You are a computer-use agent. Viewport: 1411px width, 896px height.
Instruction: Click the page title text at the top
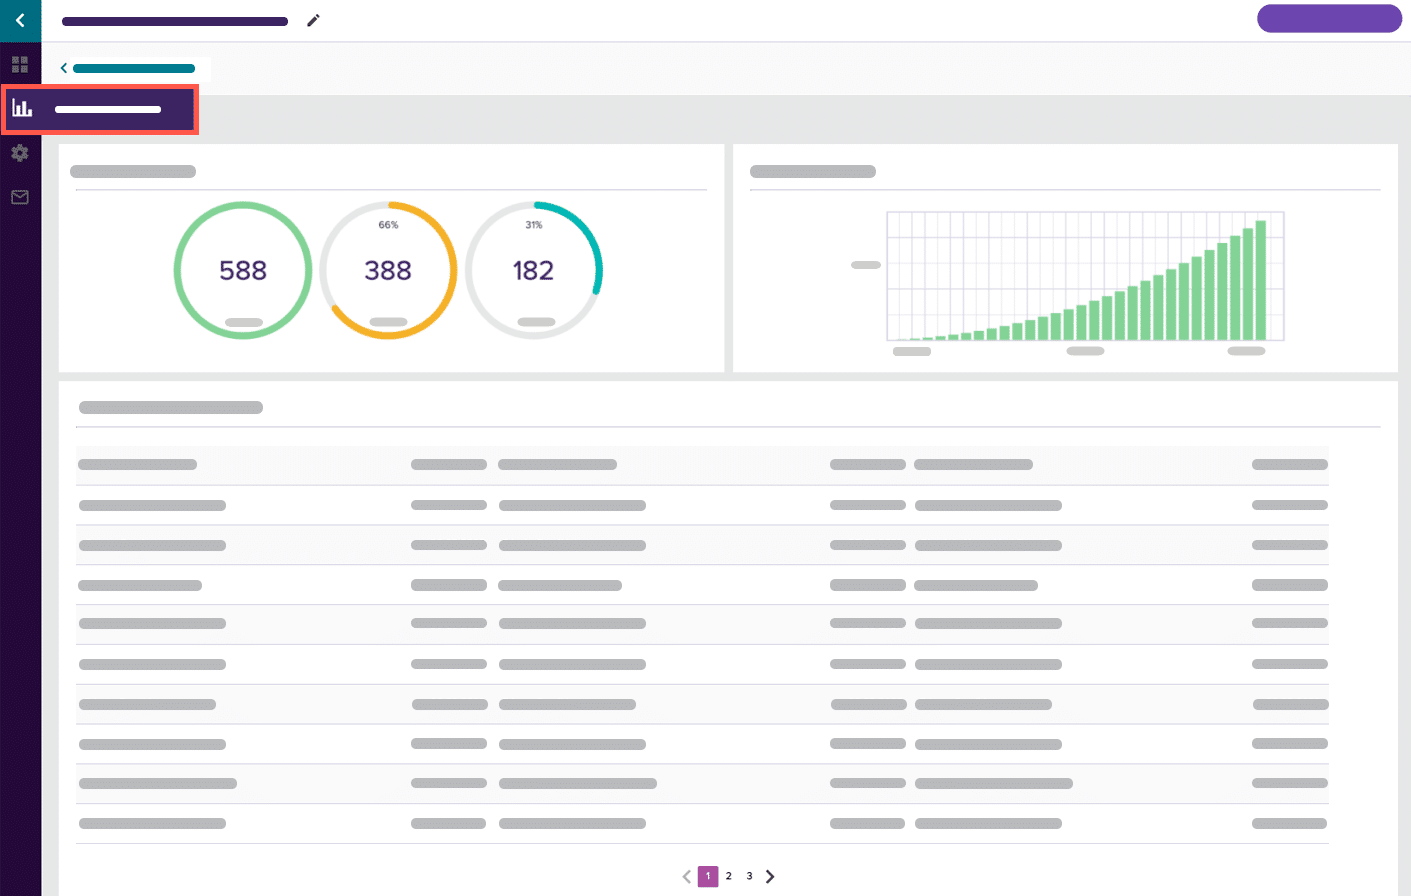coord(175,21)
